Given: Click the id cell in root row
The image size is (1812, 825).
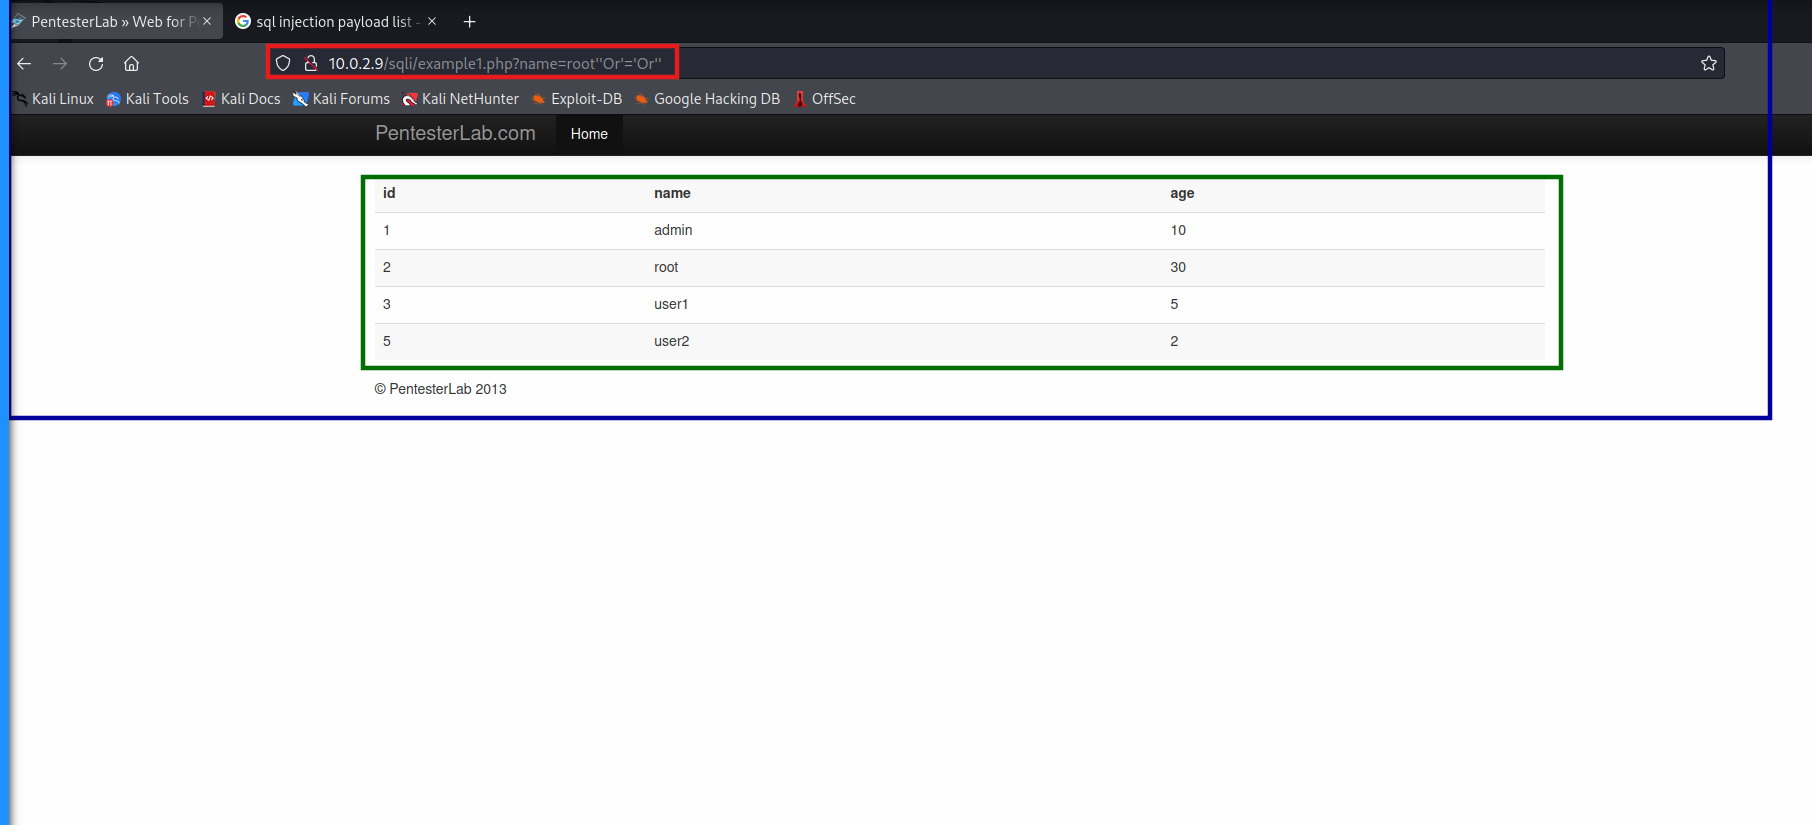Looking at the screenshot, I should (x=386, y=267).
